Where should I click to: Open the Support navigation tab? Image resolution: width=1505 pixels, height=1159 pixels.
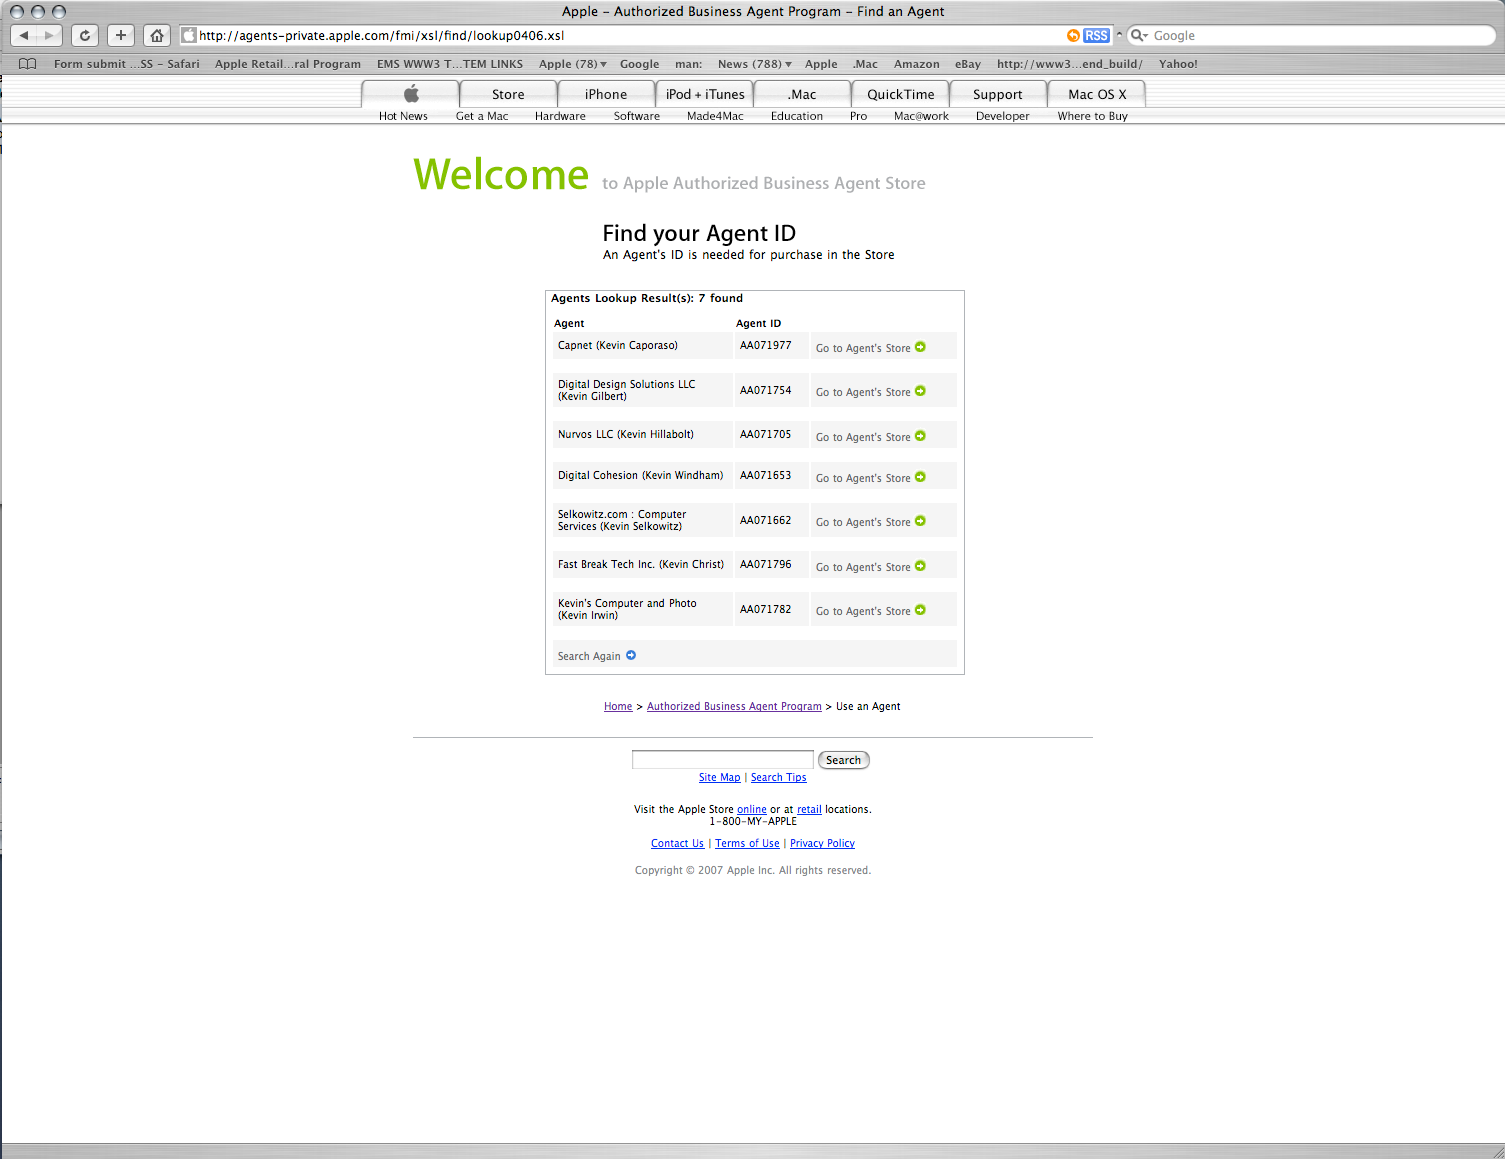coord(997,94)
